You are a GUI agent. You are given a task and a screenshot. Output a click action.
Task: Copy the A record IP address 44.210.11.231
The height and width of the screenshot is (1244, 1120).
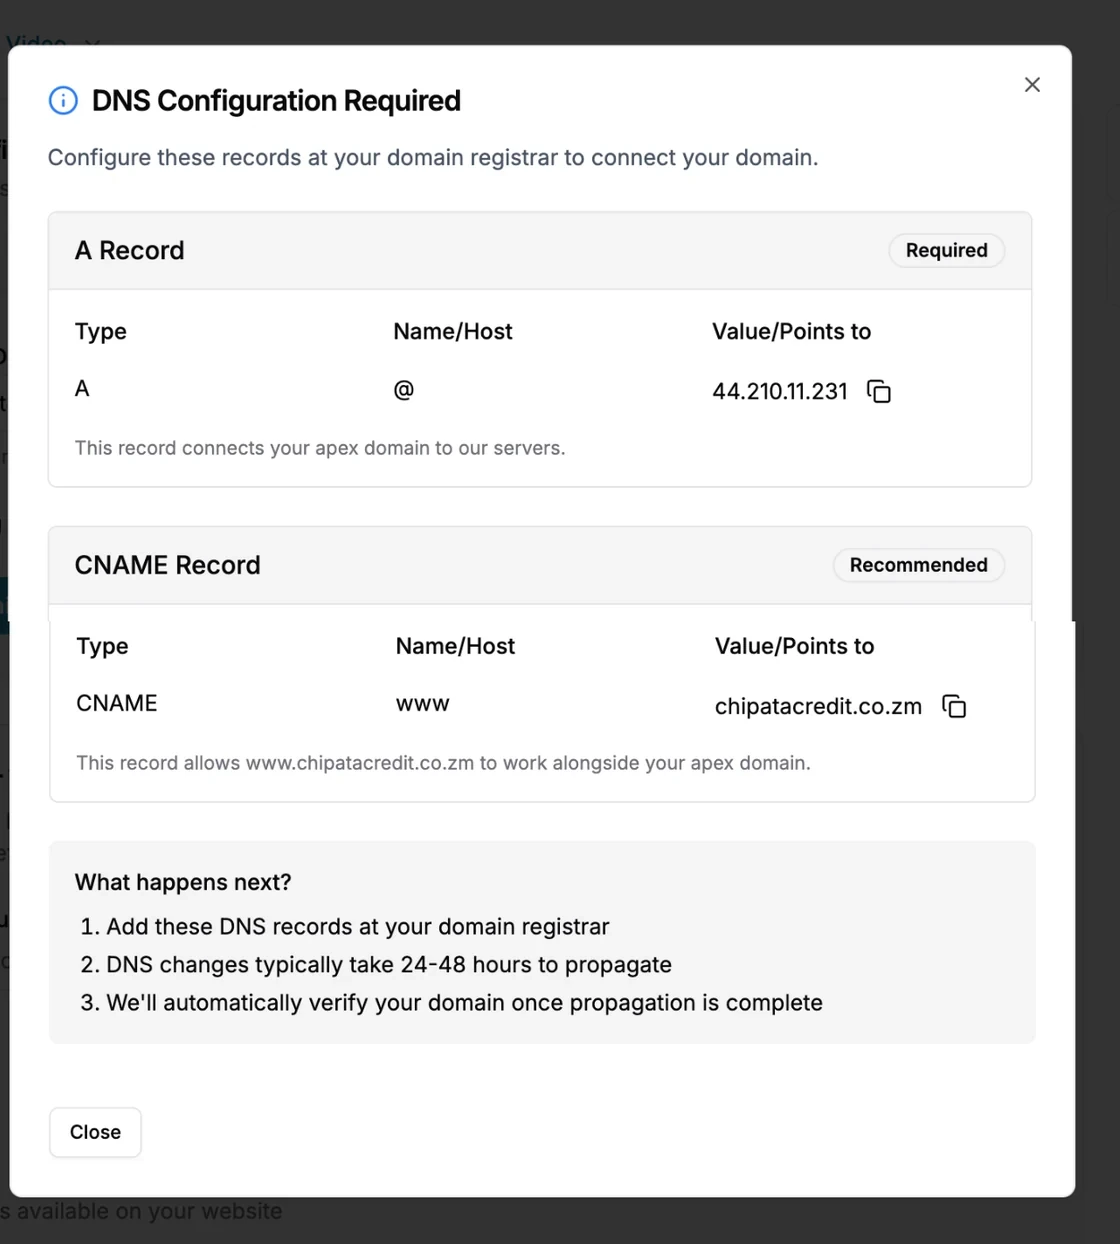879,391
